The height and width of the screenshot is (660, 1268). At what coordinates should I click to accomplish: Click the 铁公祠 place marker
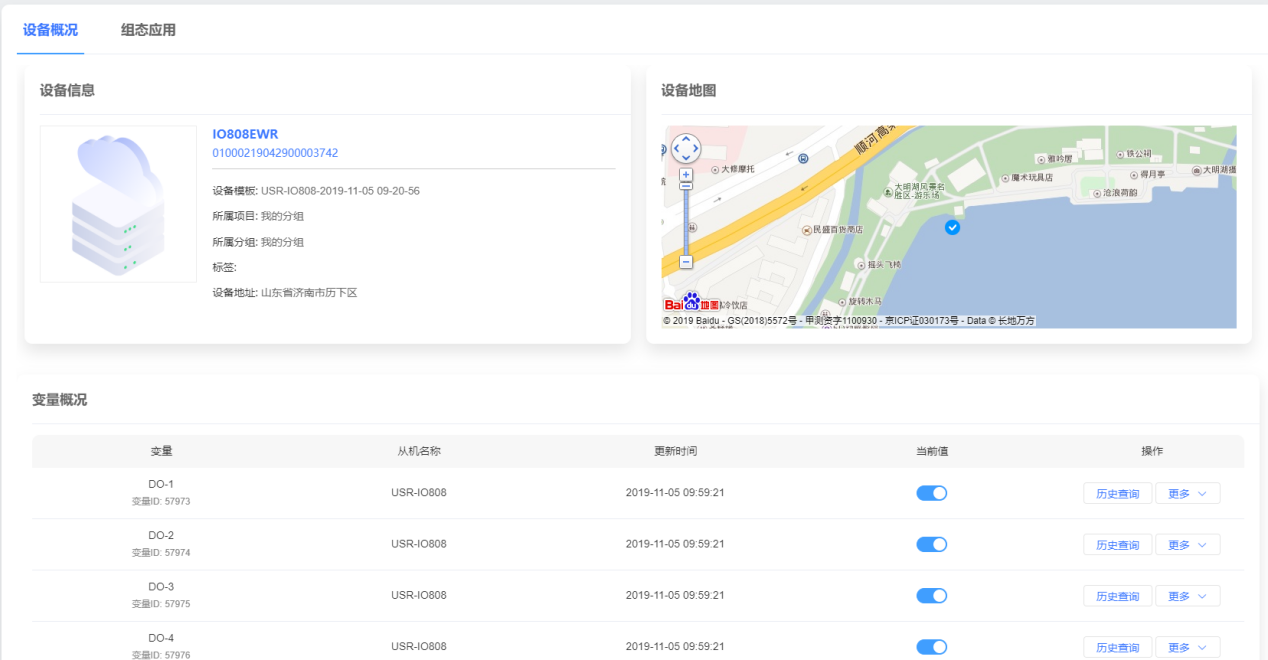(x=1120, y=154)
